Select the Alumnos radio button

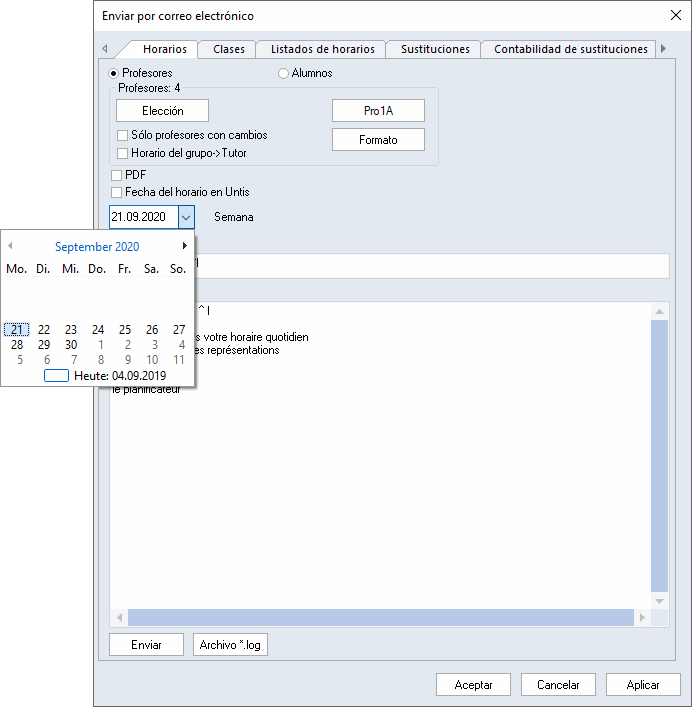tap(283, 73)
